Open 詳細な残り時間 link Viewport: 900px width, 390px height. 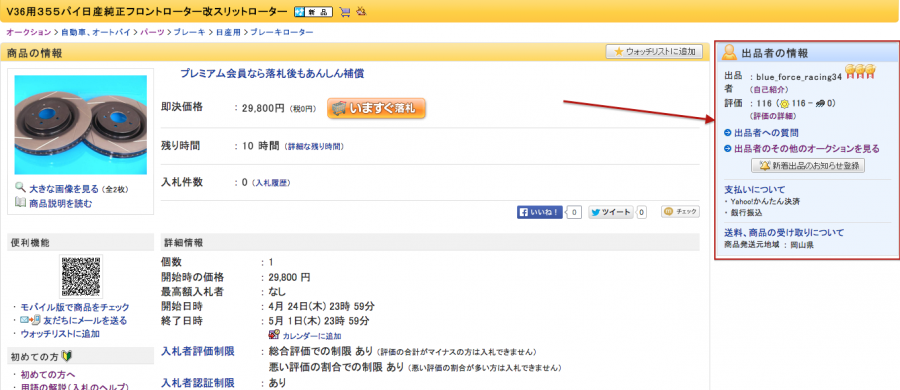tap(314, 147)
